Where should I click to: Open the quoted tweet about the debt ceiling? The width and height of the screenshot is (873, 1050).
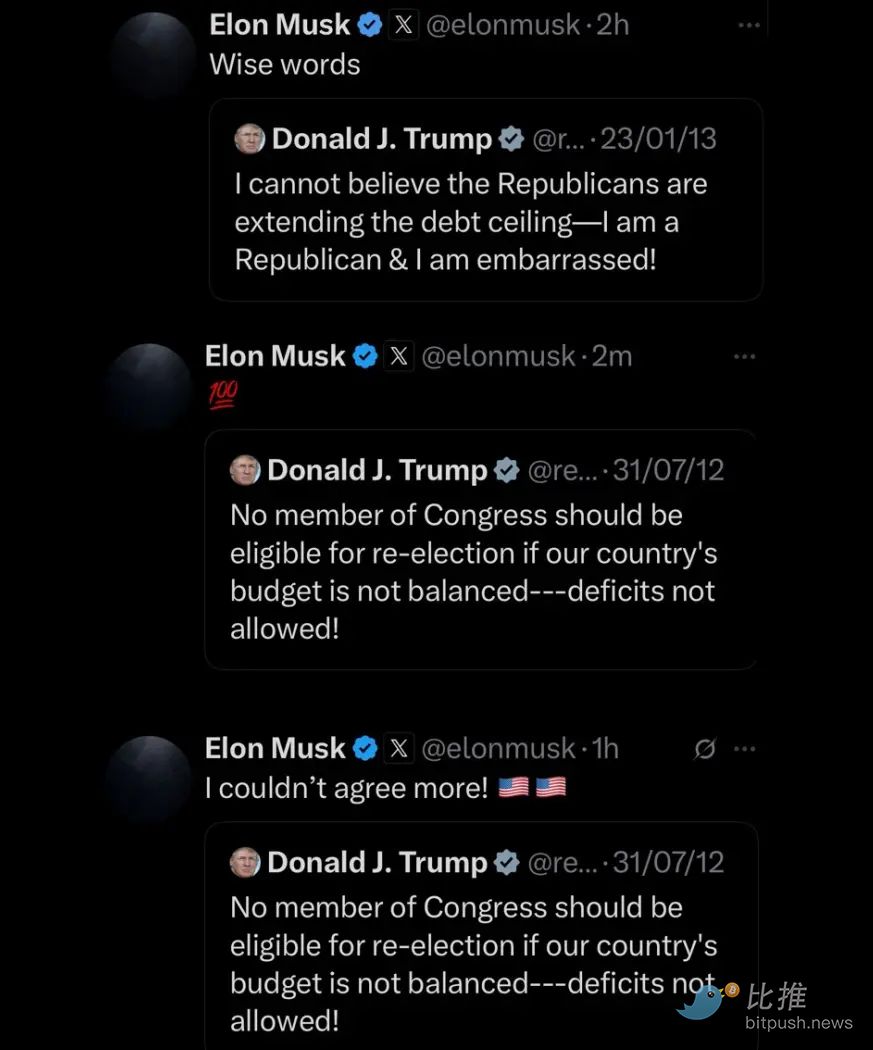tap(485, 221)
